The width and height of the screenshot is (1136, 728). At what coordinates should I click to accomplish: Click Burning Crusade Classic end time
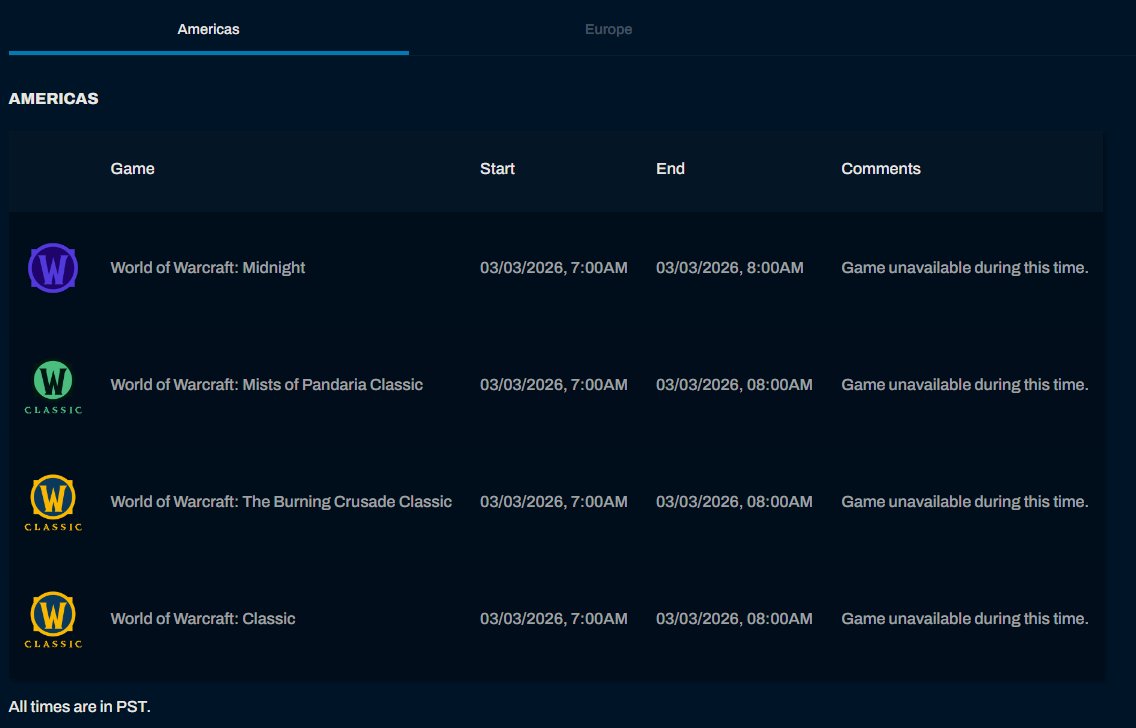pyautogui.click(x=734, y=501)
